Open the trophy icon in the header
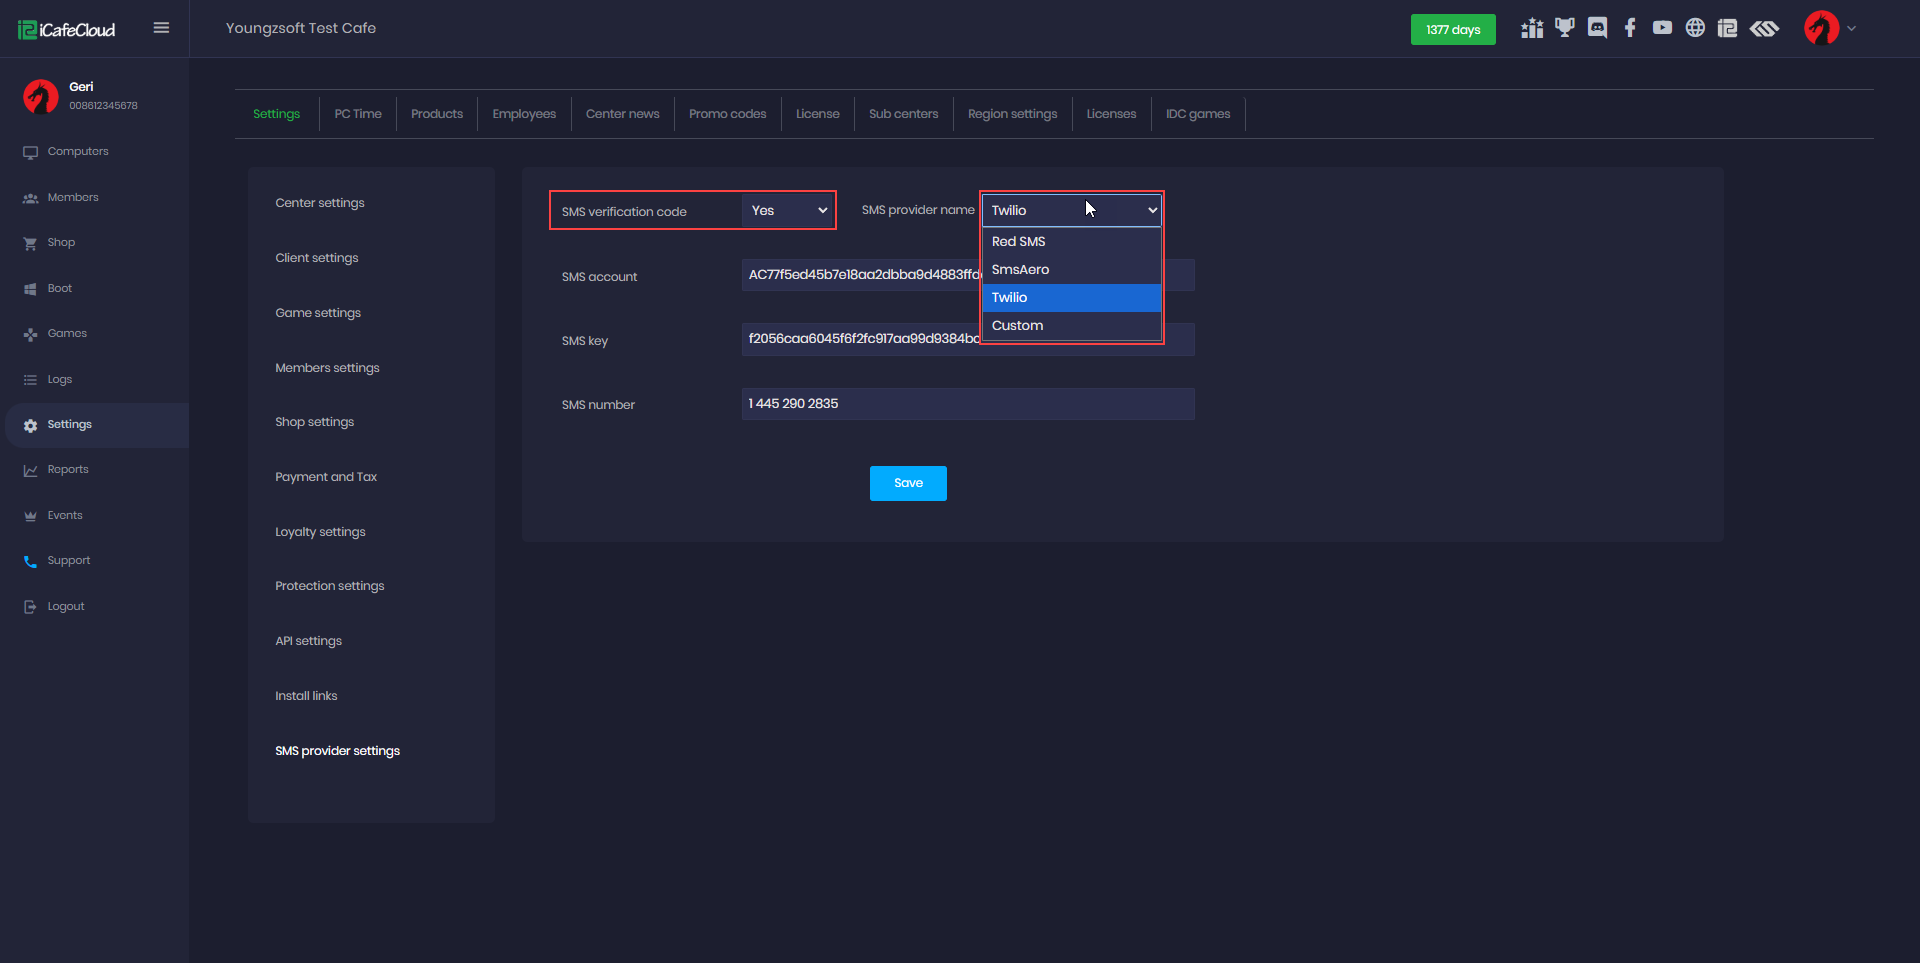Viewport: 1920px width, 963px height. (1565, 28)
